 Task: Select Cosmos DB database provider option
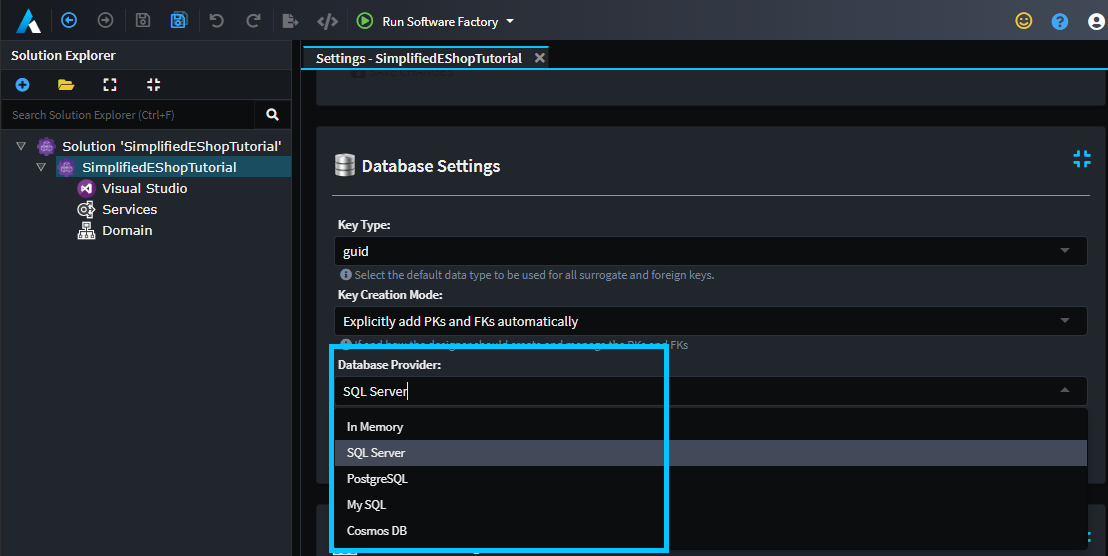coord(710,531)
